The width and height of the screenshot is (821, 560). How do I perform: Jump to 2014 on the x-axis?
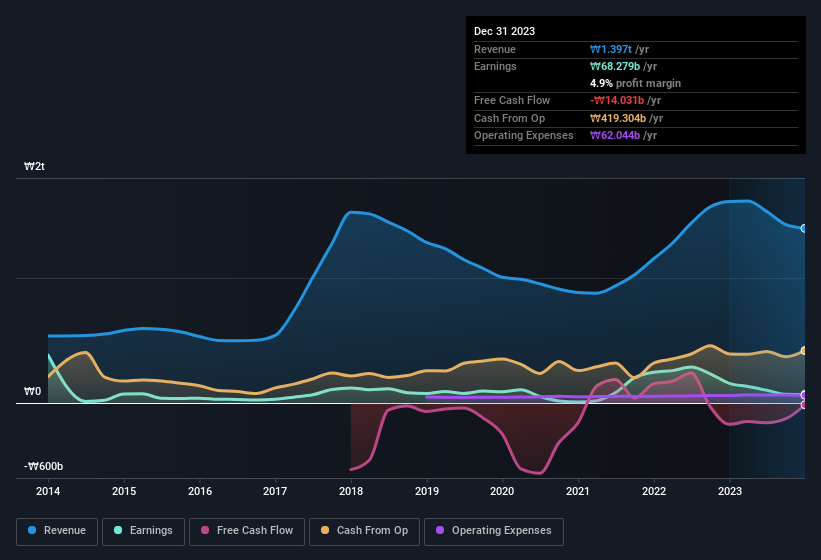(x=48, y=491)
